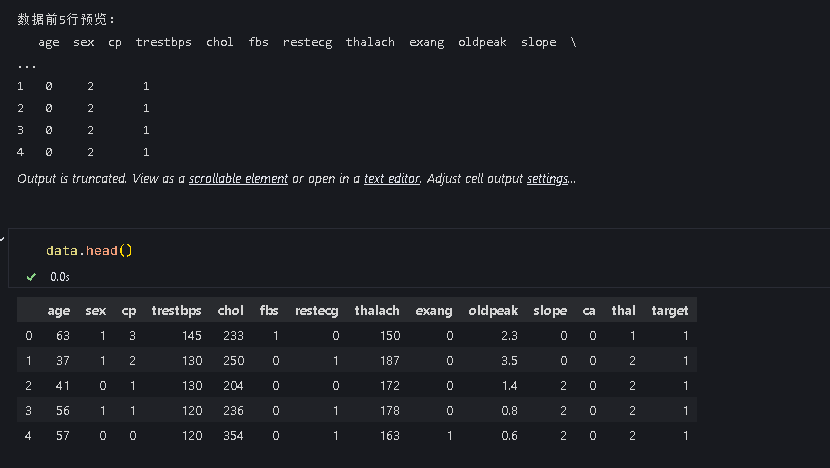Viewport: 830px width, 468px height.
Task: Click oldpeak value 0.8
Action: click(509, 410)
